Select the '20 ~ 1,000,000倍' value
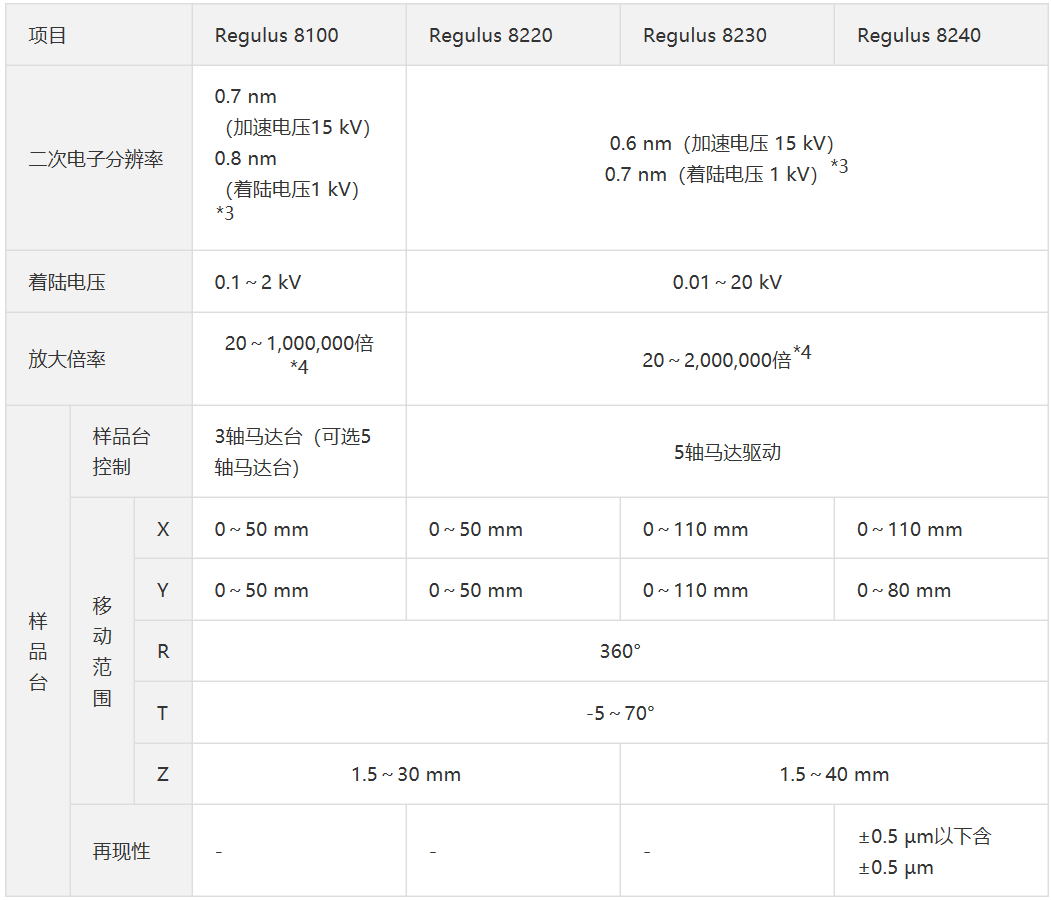This screenshot has width=1051, height=900. (299, 343)
